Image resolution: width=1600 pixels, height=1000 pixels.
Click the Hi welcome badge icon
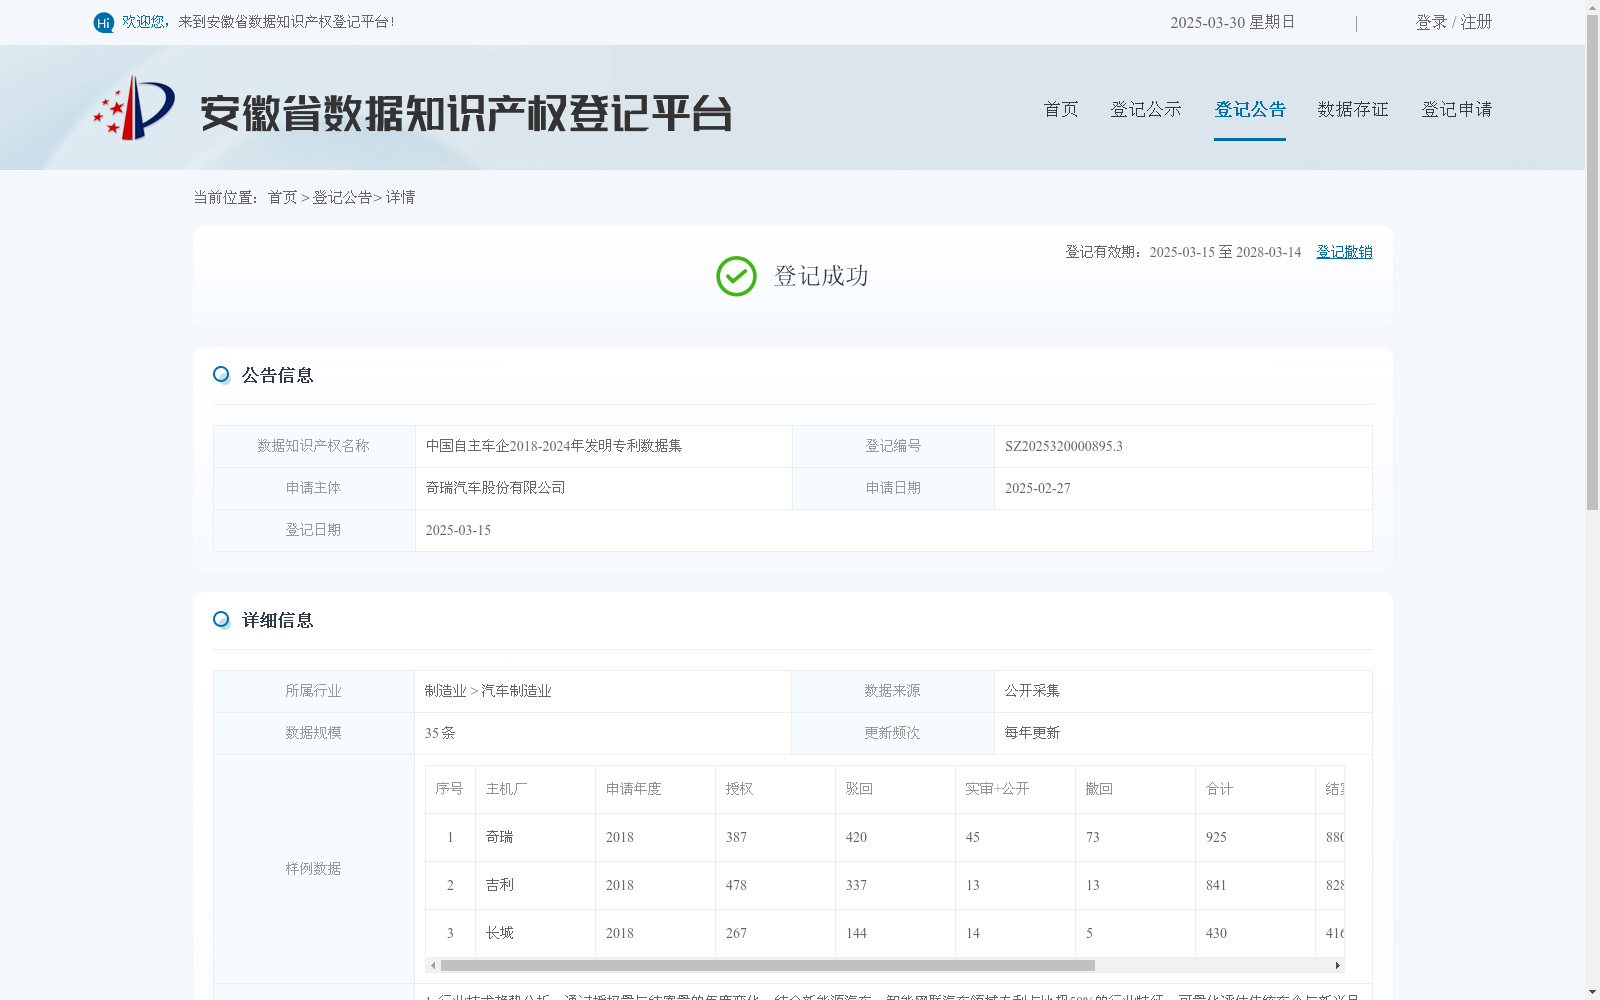(103, 22)
